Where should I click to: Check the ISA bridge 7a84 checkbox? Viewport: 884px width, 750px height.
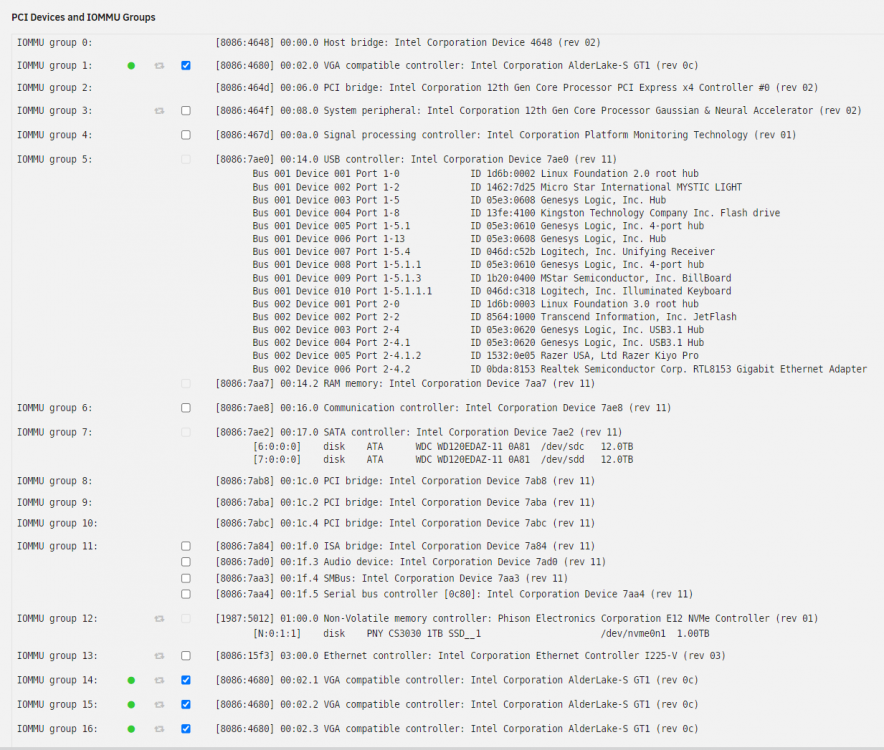point(186,546)
